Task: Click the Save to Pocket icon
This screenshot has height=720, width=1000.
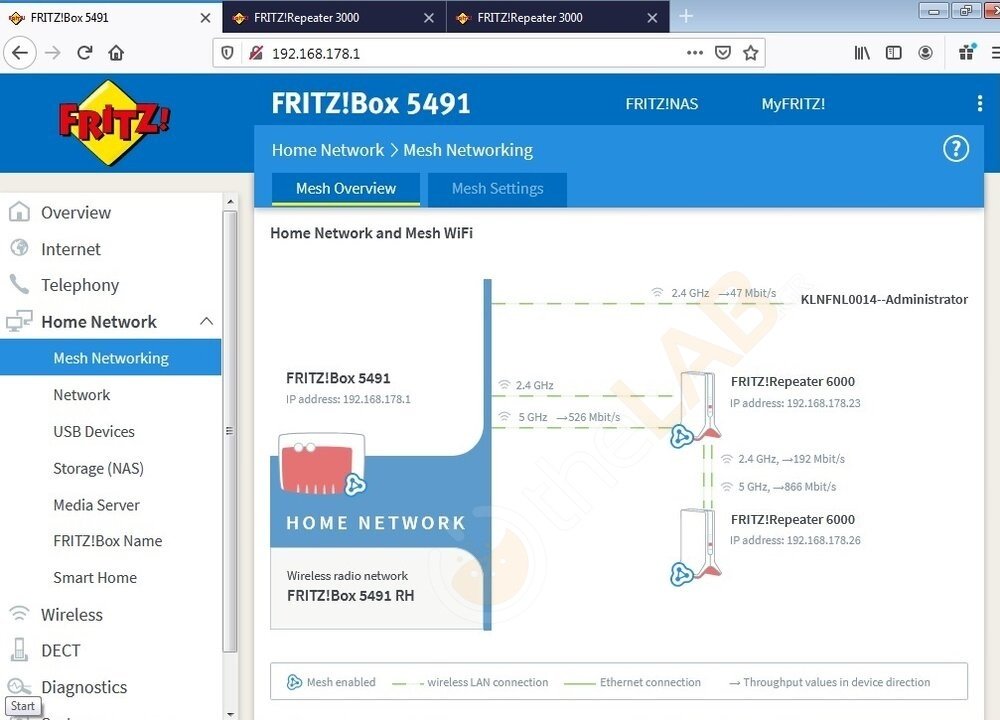Action: point(723,53)
